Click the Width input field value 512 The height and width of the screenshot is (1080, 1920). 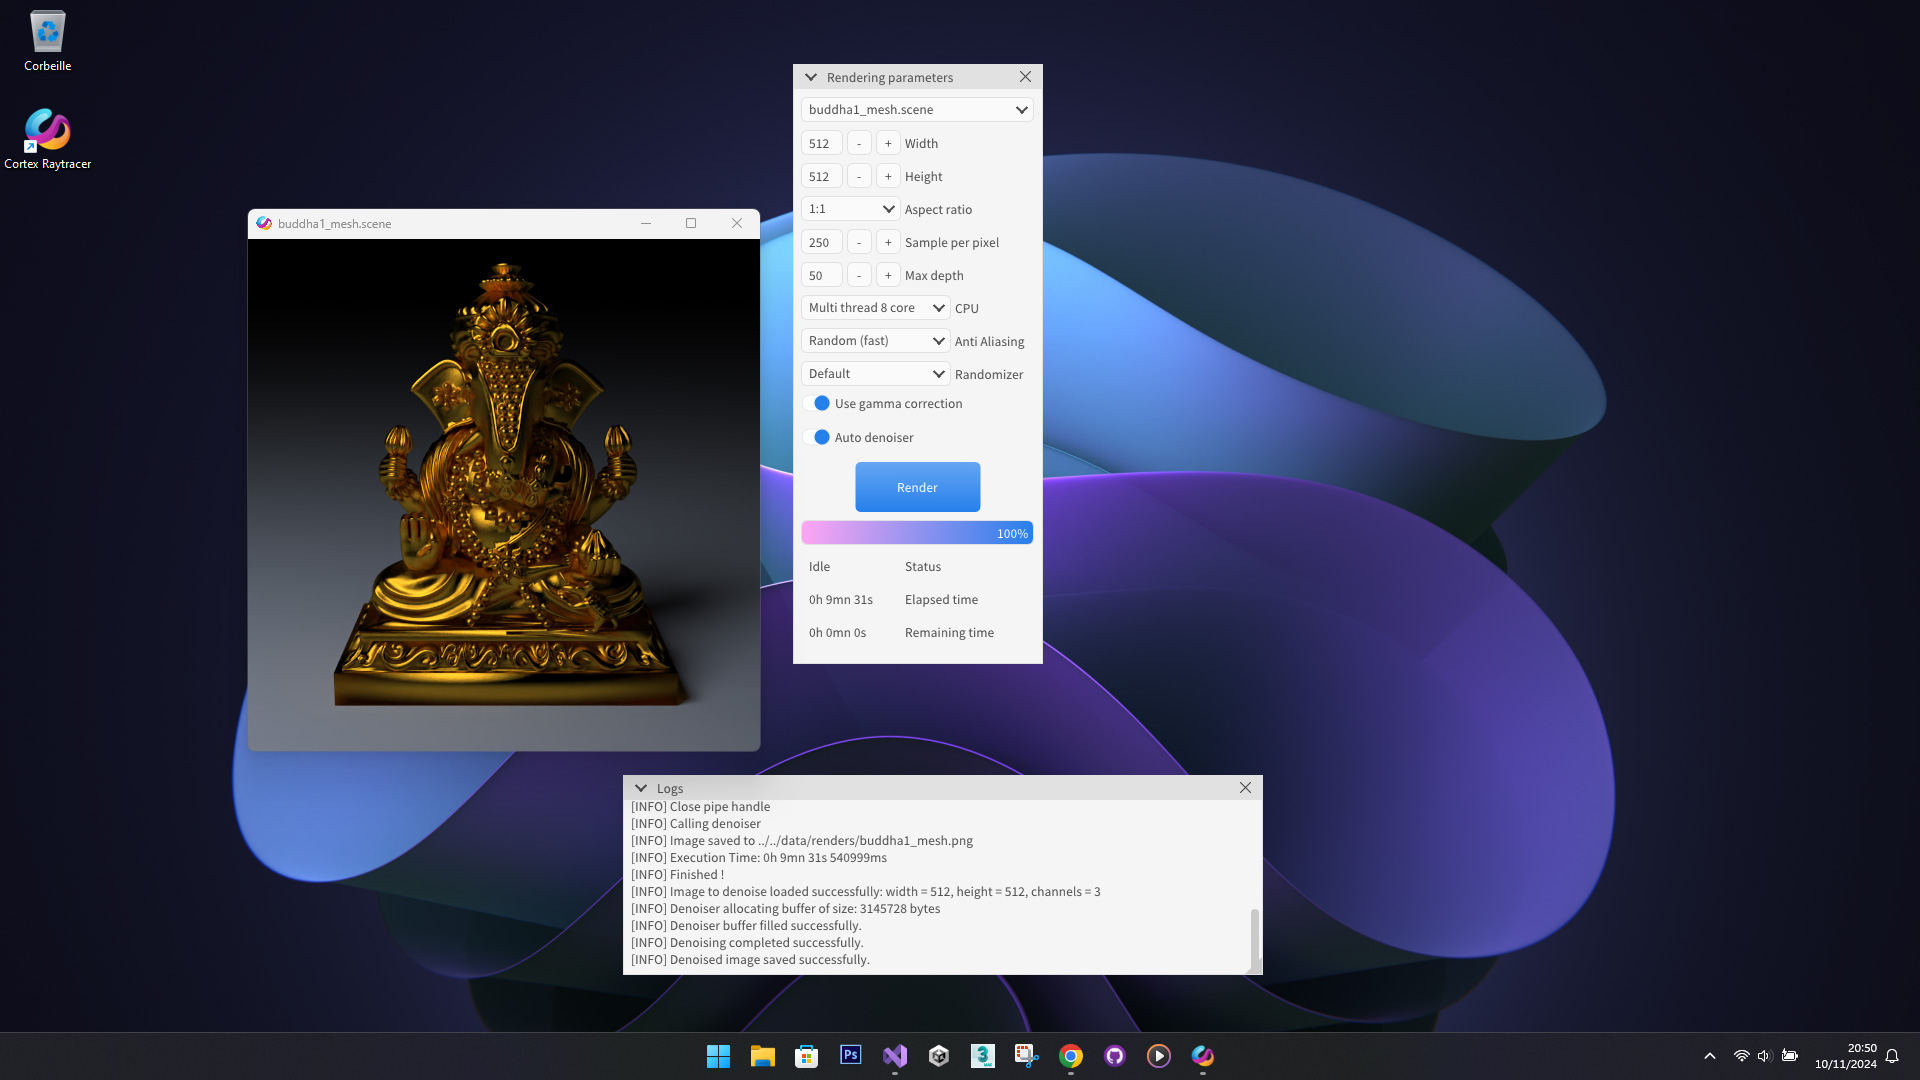click(x=820, y=142)
